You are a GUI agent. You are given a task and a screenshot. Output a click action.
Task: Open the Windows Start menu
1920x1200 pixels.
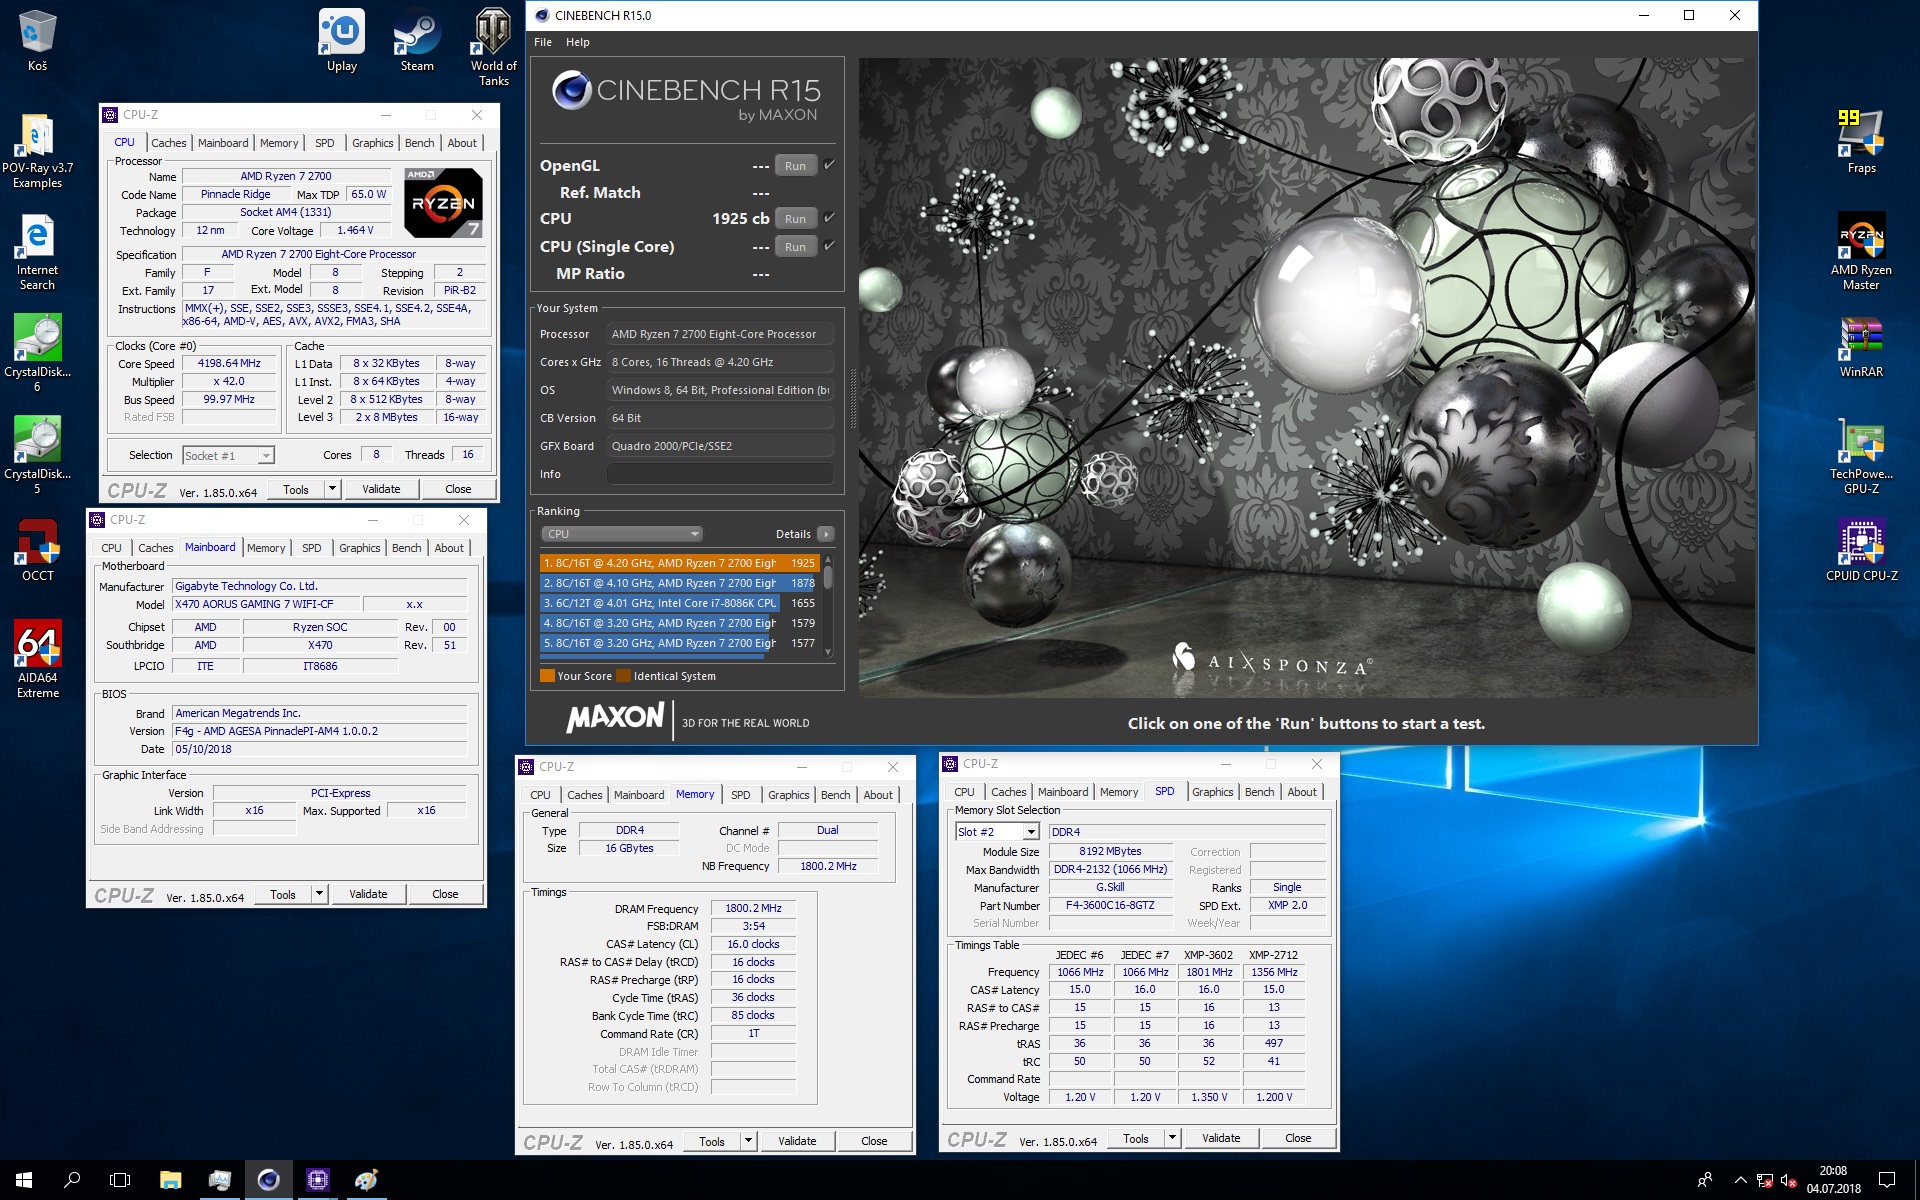24,1180
